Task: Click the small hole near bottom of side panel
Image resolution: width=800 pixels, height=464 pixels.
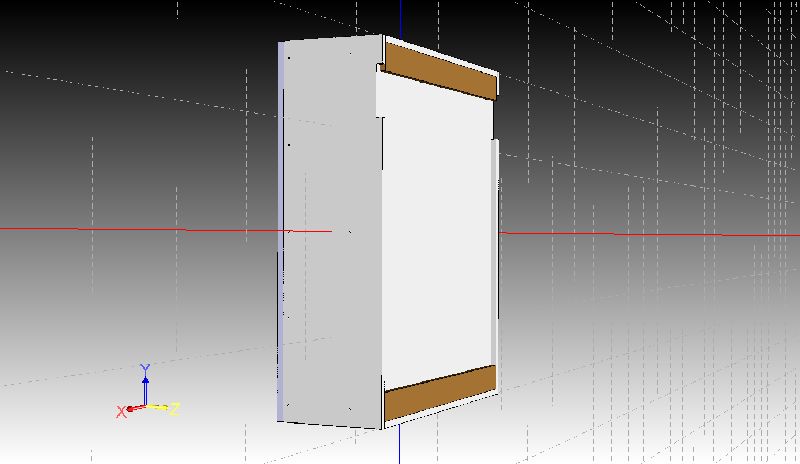Action: 288,405
